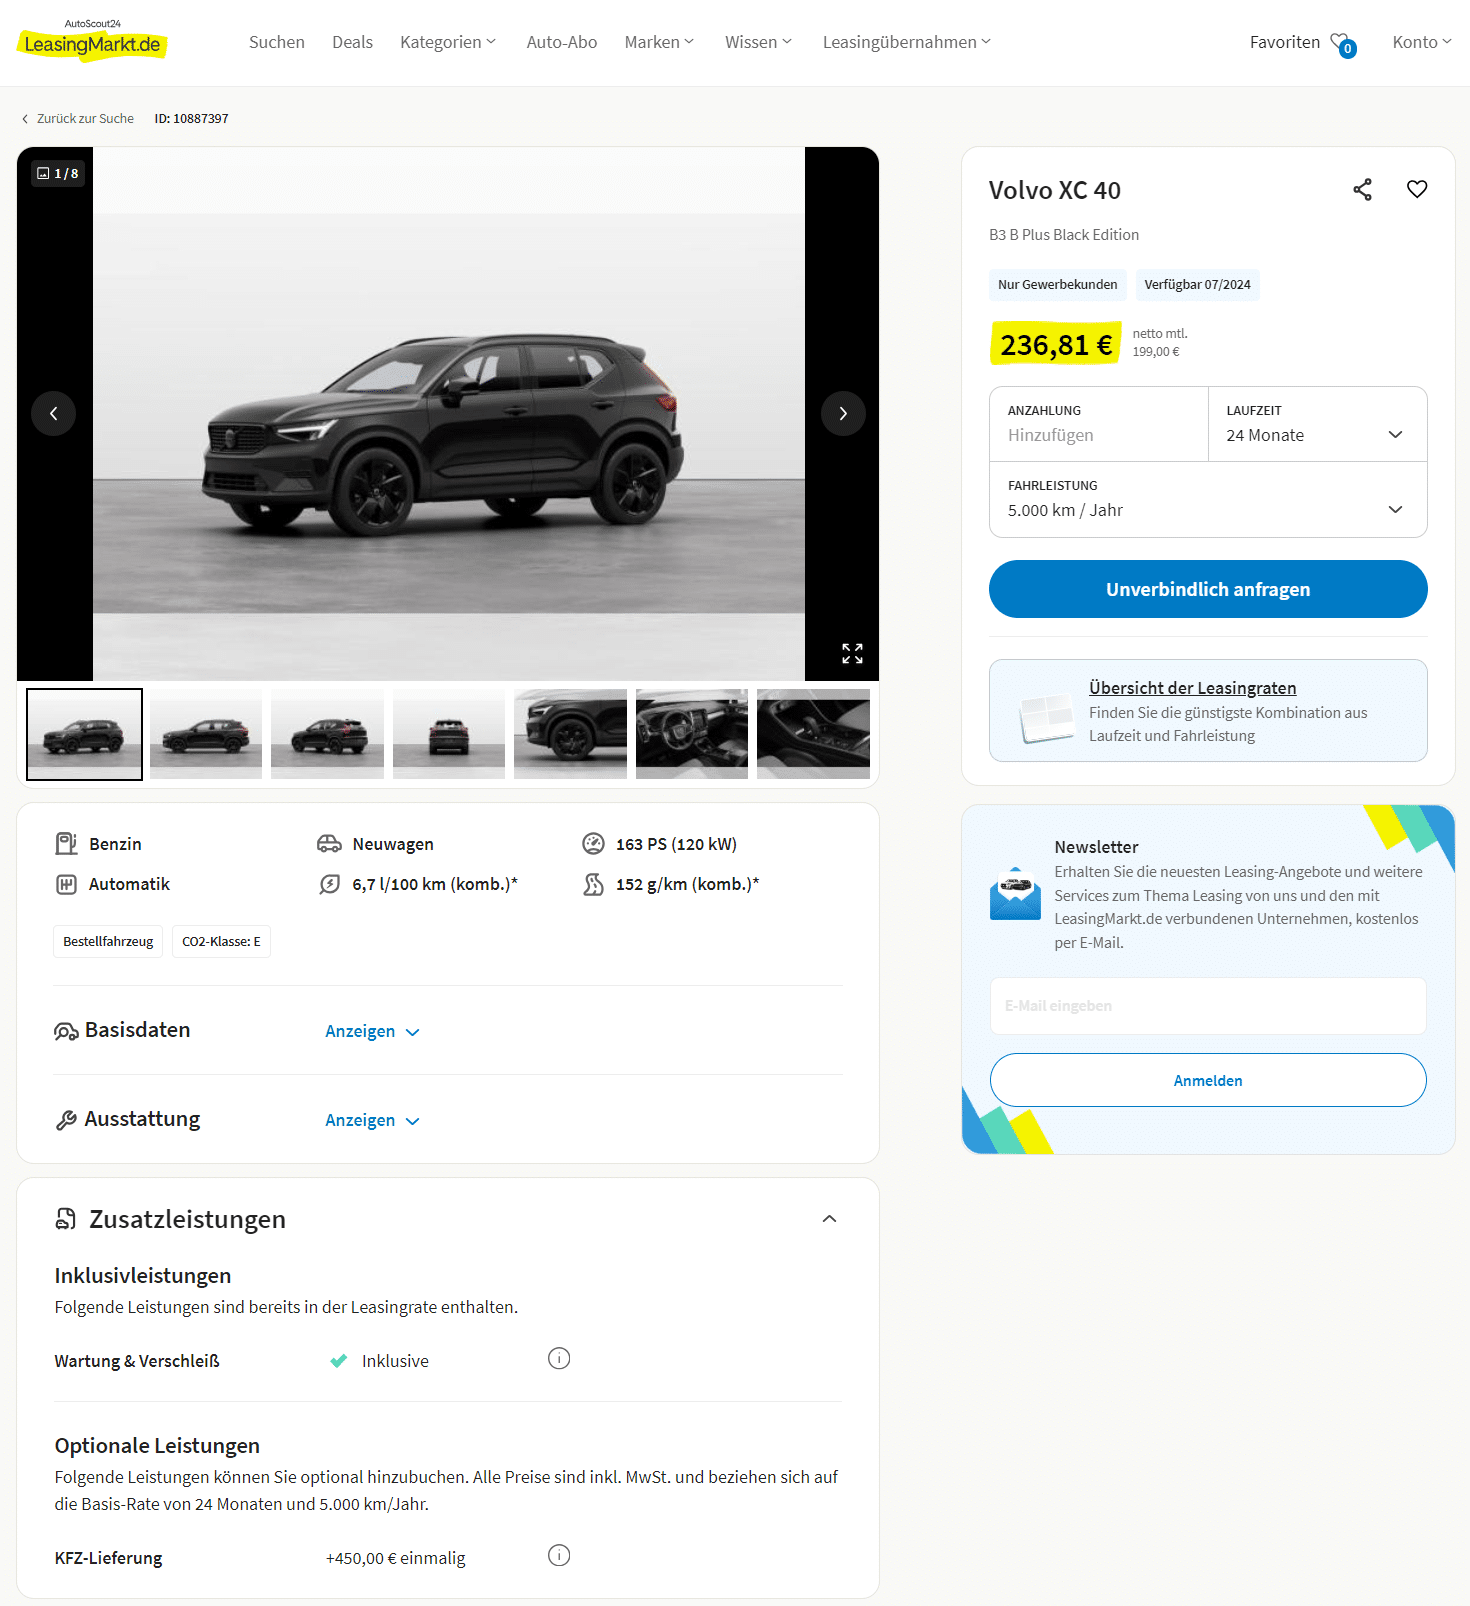The image size is (1470, 1606).
Task: Click the fuel consumption icon
Action: [329, 884]
